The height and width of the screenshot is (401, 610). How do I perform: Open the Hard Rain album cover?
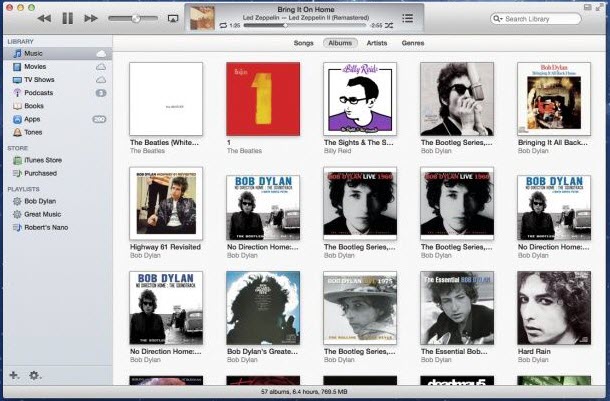pyautogui.click(x=554, y=308)
